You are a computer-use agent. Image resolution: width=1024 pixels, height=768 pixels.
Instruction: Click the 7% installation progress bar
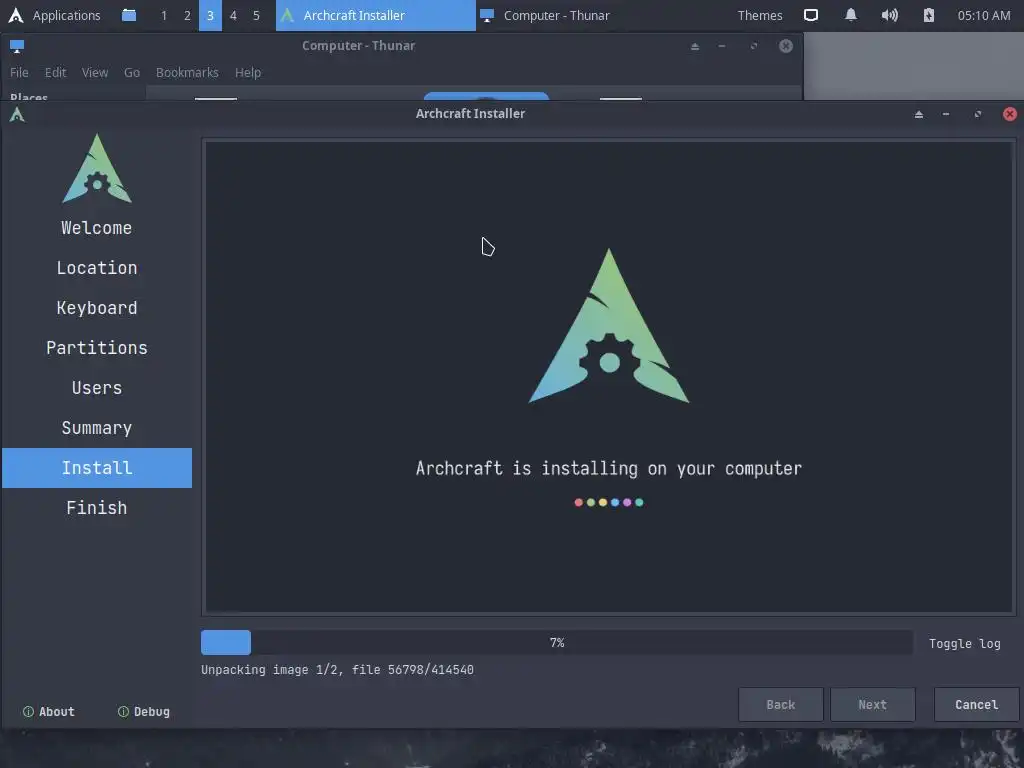(x=556, y=643)
